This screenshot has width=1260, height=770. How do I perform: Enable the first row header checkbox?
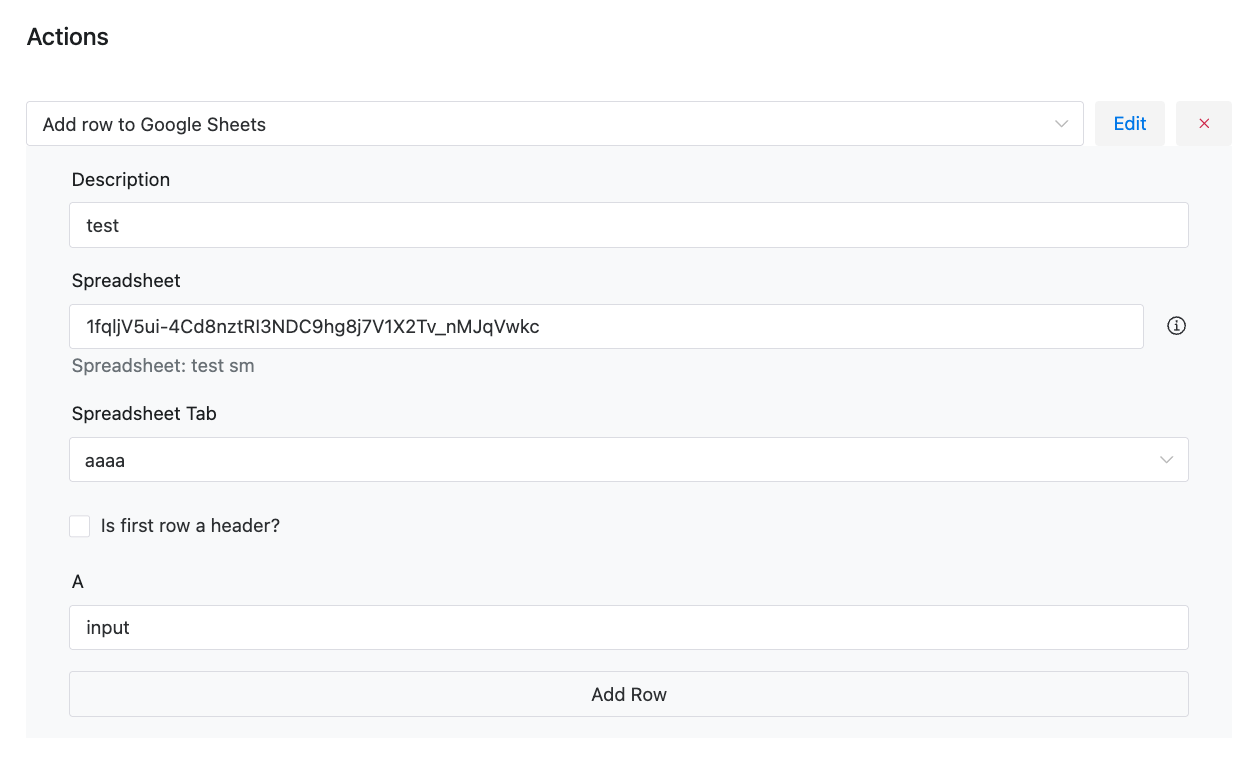coord(80,526)
